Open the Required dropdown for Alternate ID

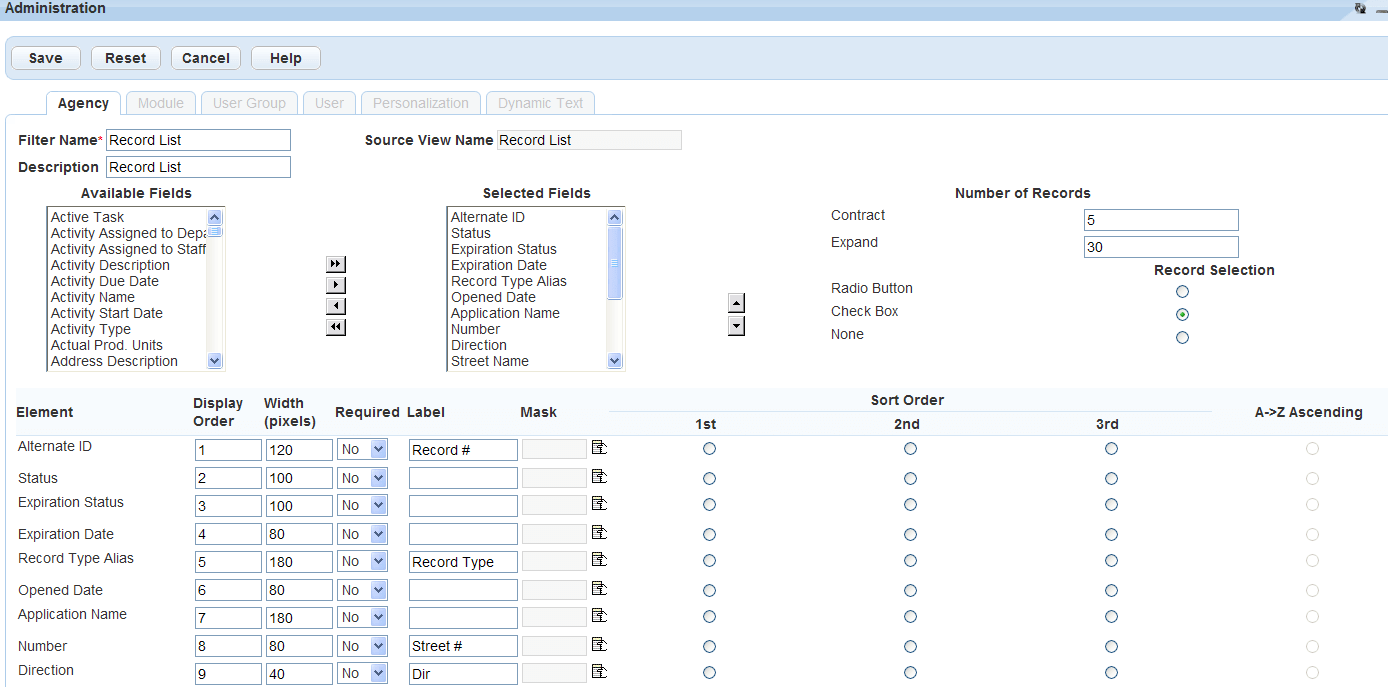coord(362,450)
